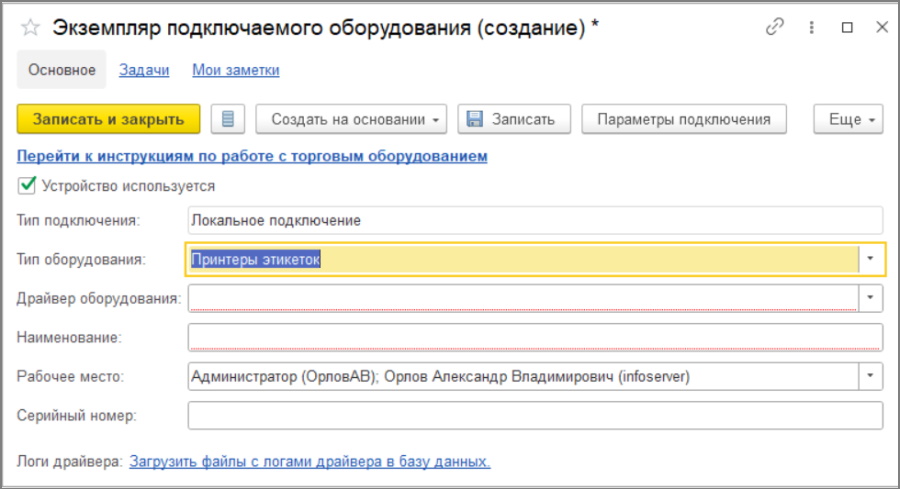Click the Тип подключения field

[x=535, y=220]
